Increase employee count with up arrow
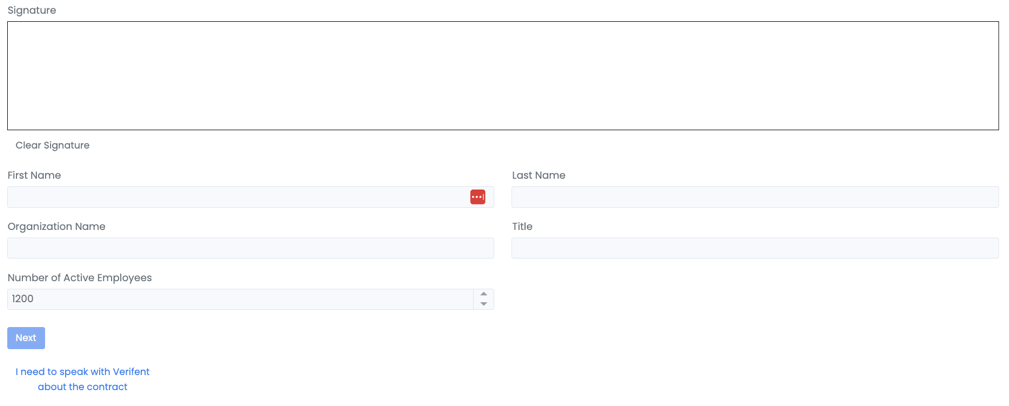 [484, 294]
